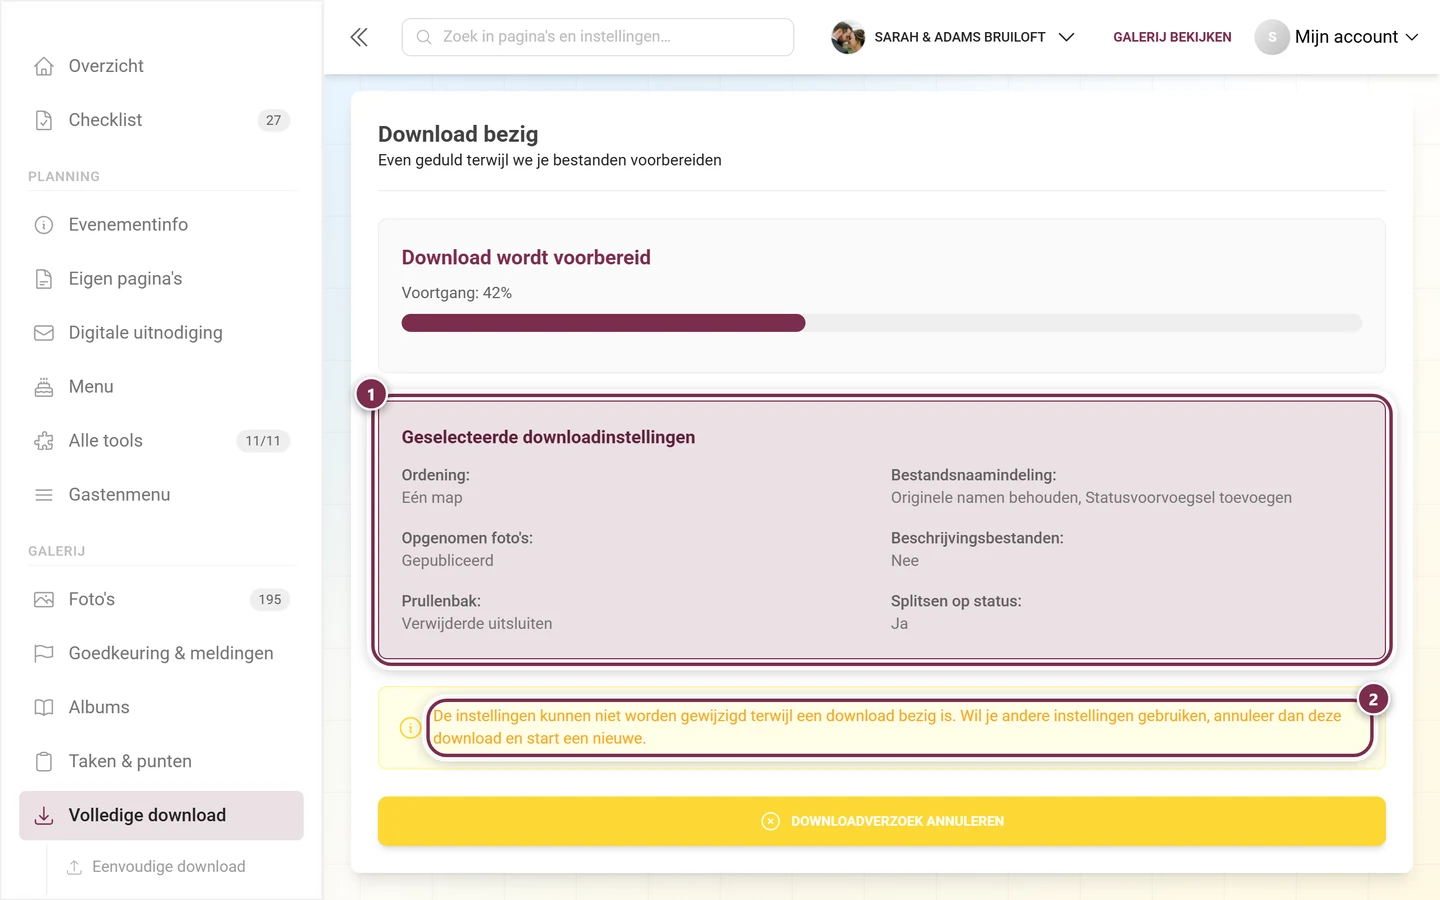Click the Overzicht home icon

point(44,66)
